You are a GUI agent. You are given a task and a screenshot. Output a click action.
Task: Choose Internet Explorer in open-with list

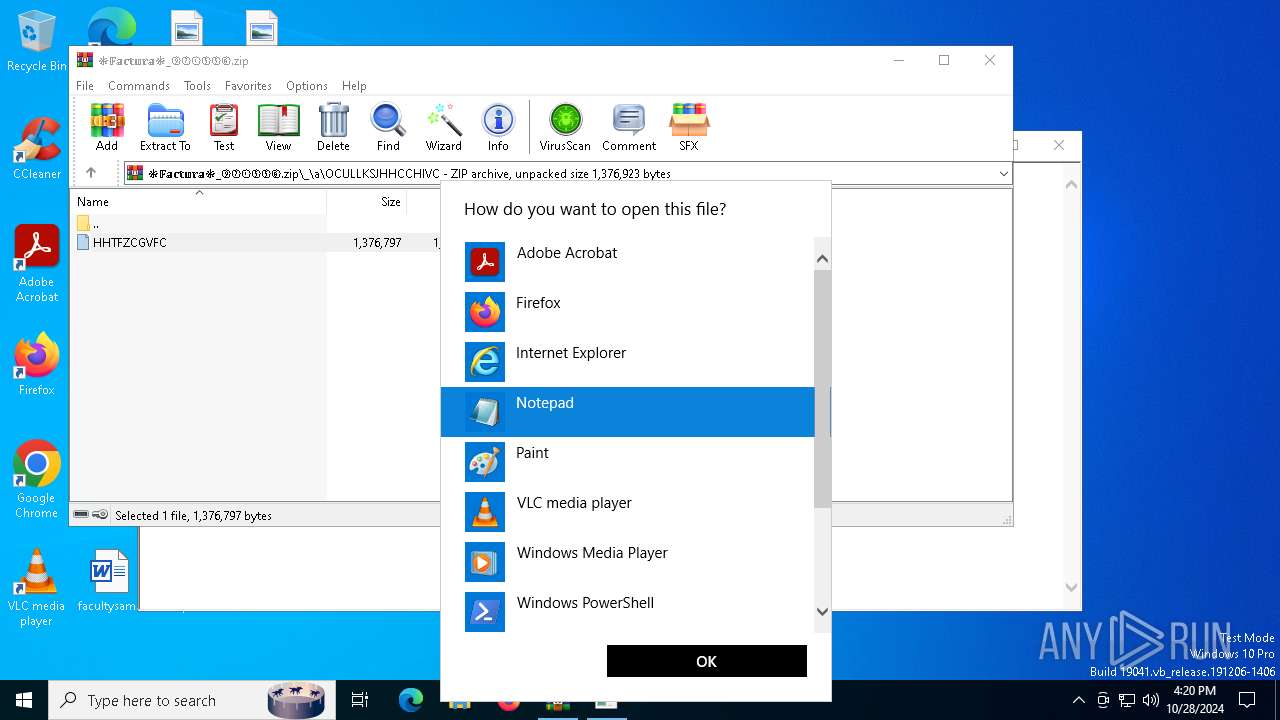[x=628, y=362]
